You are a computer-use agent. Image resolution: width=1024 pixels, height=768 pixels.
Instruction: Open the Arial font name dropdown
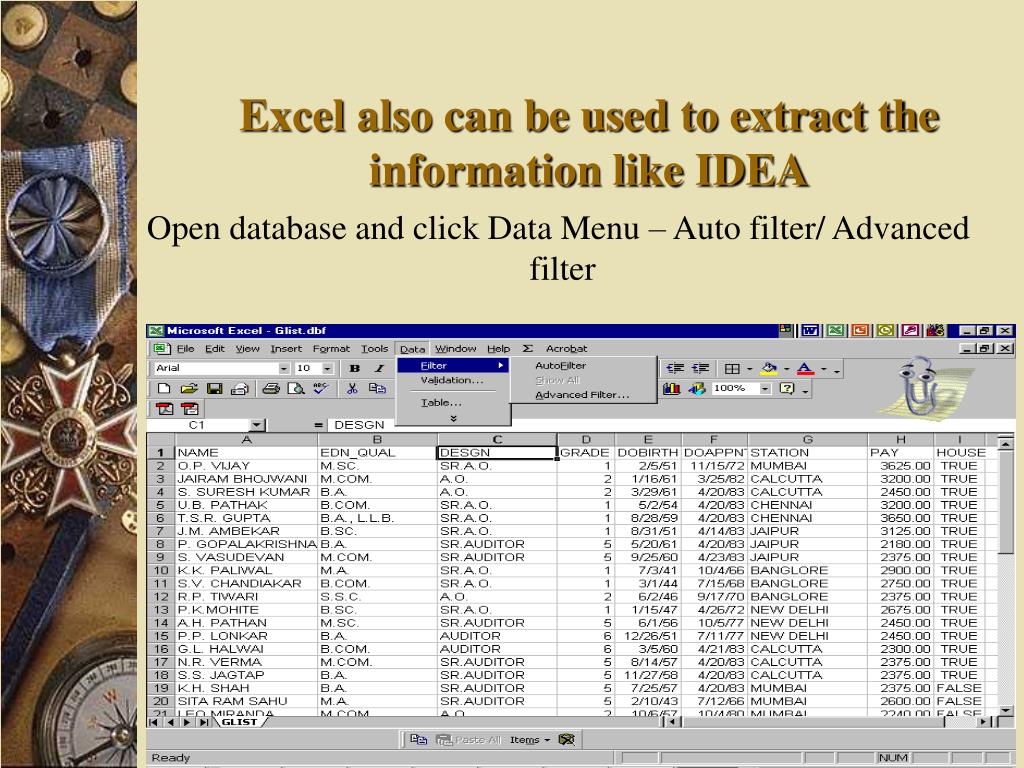point(283,369)
